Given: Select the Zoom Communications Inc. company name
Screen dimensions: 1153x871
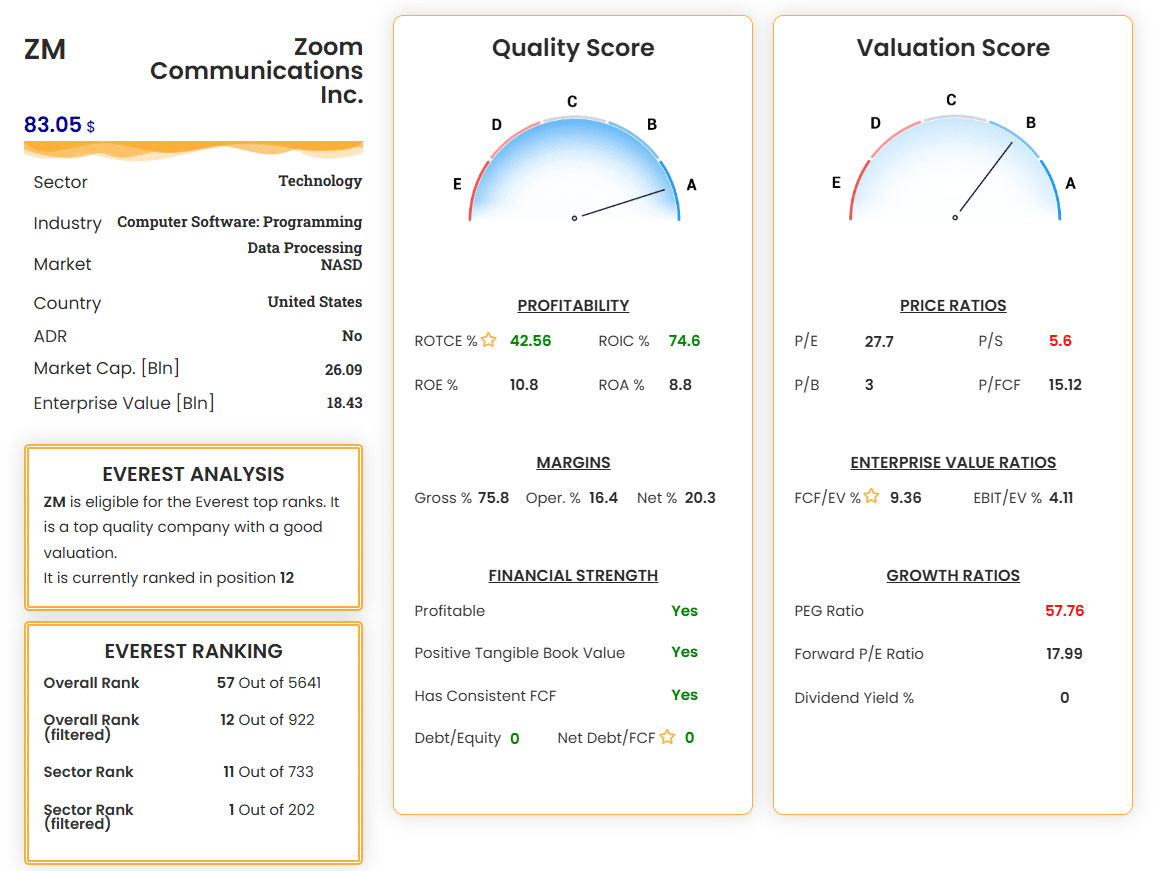Looking at the screenshot, I should [257, 71].
